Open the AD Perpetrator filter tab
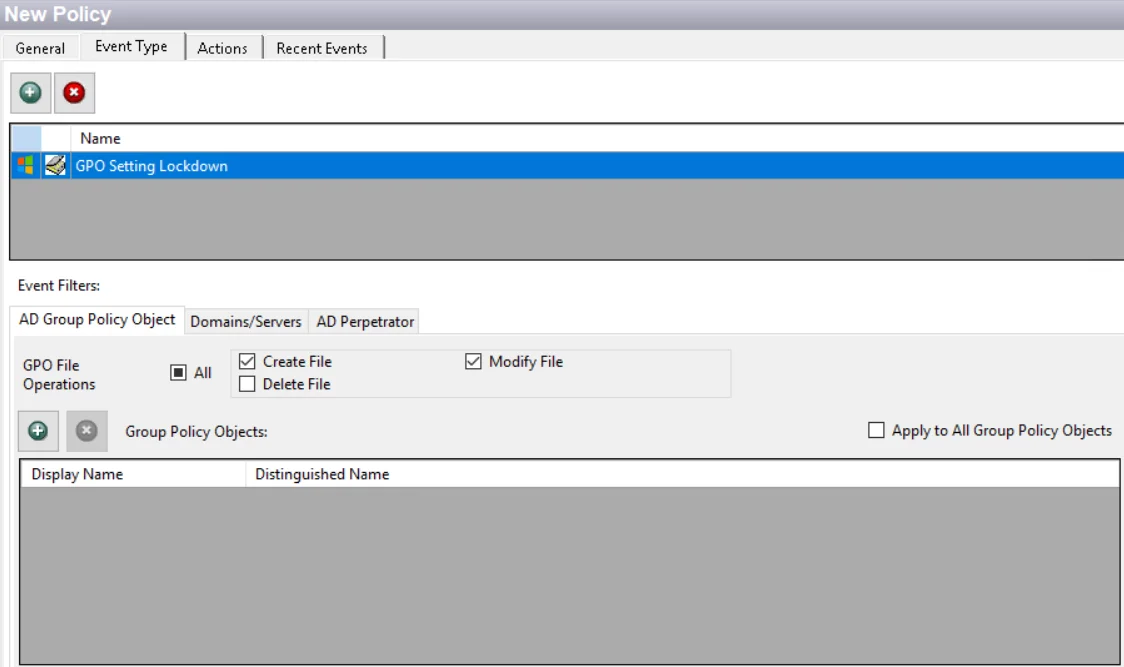The image size is (1124, 667). pos(366,321)
